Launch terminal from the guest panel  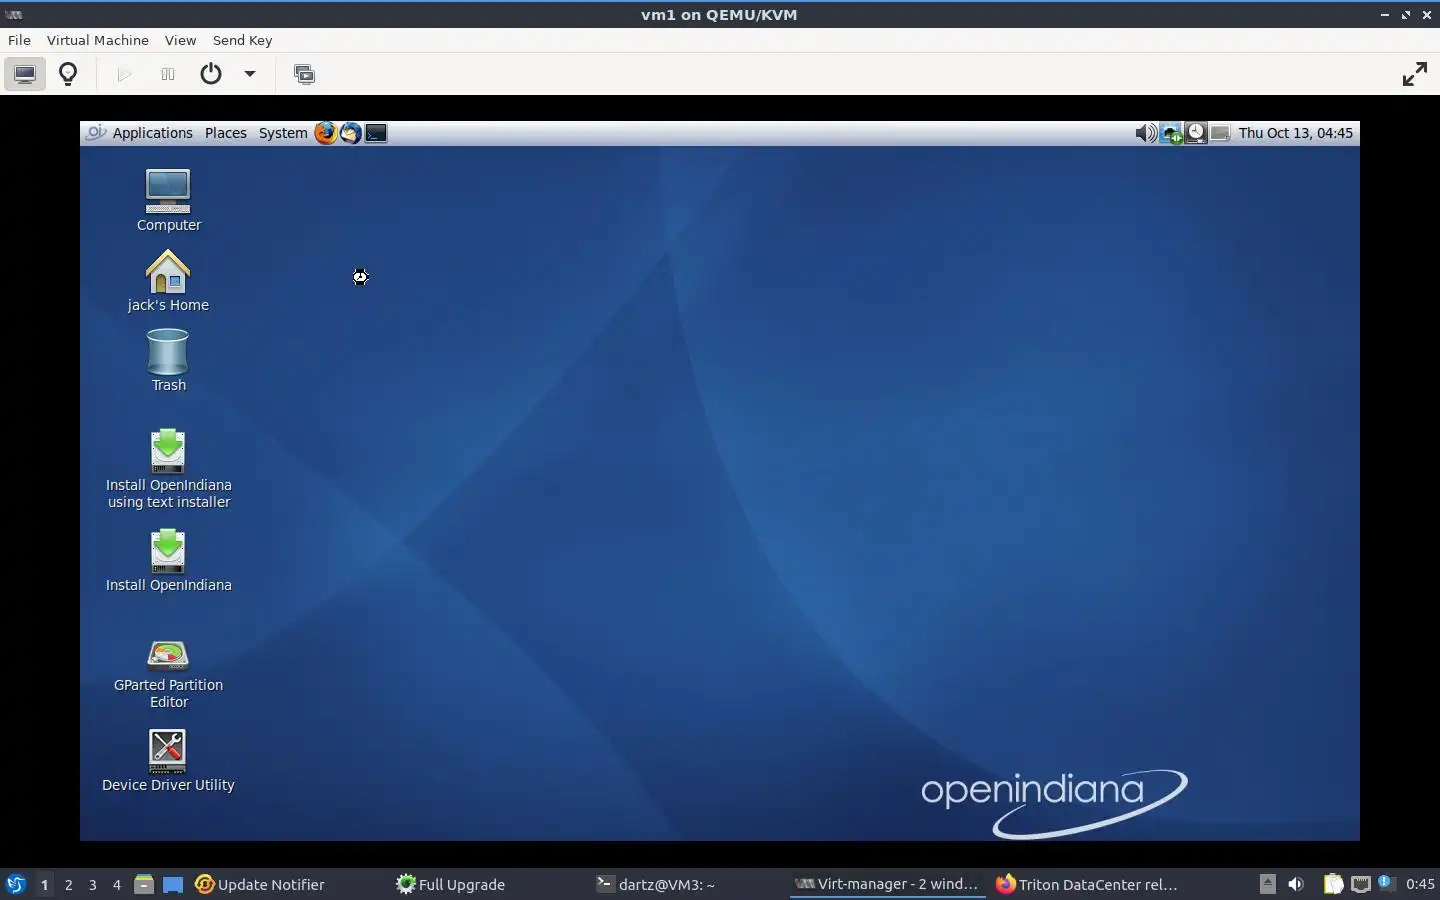pos(376,133)
